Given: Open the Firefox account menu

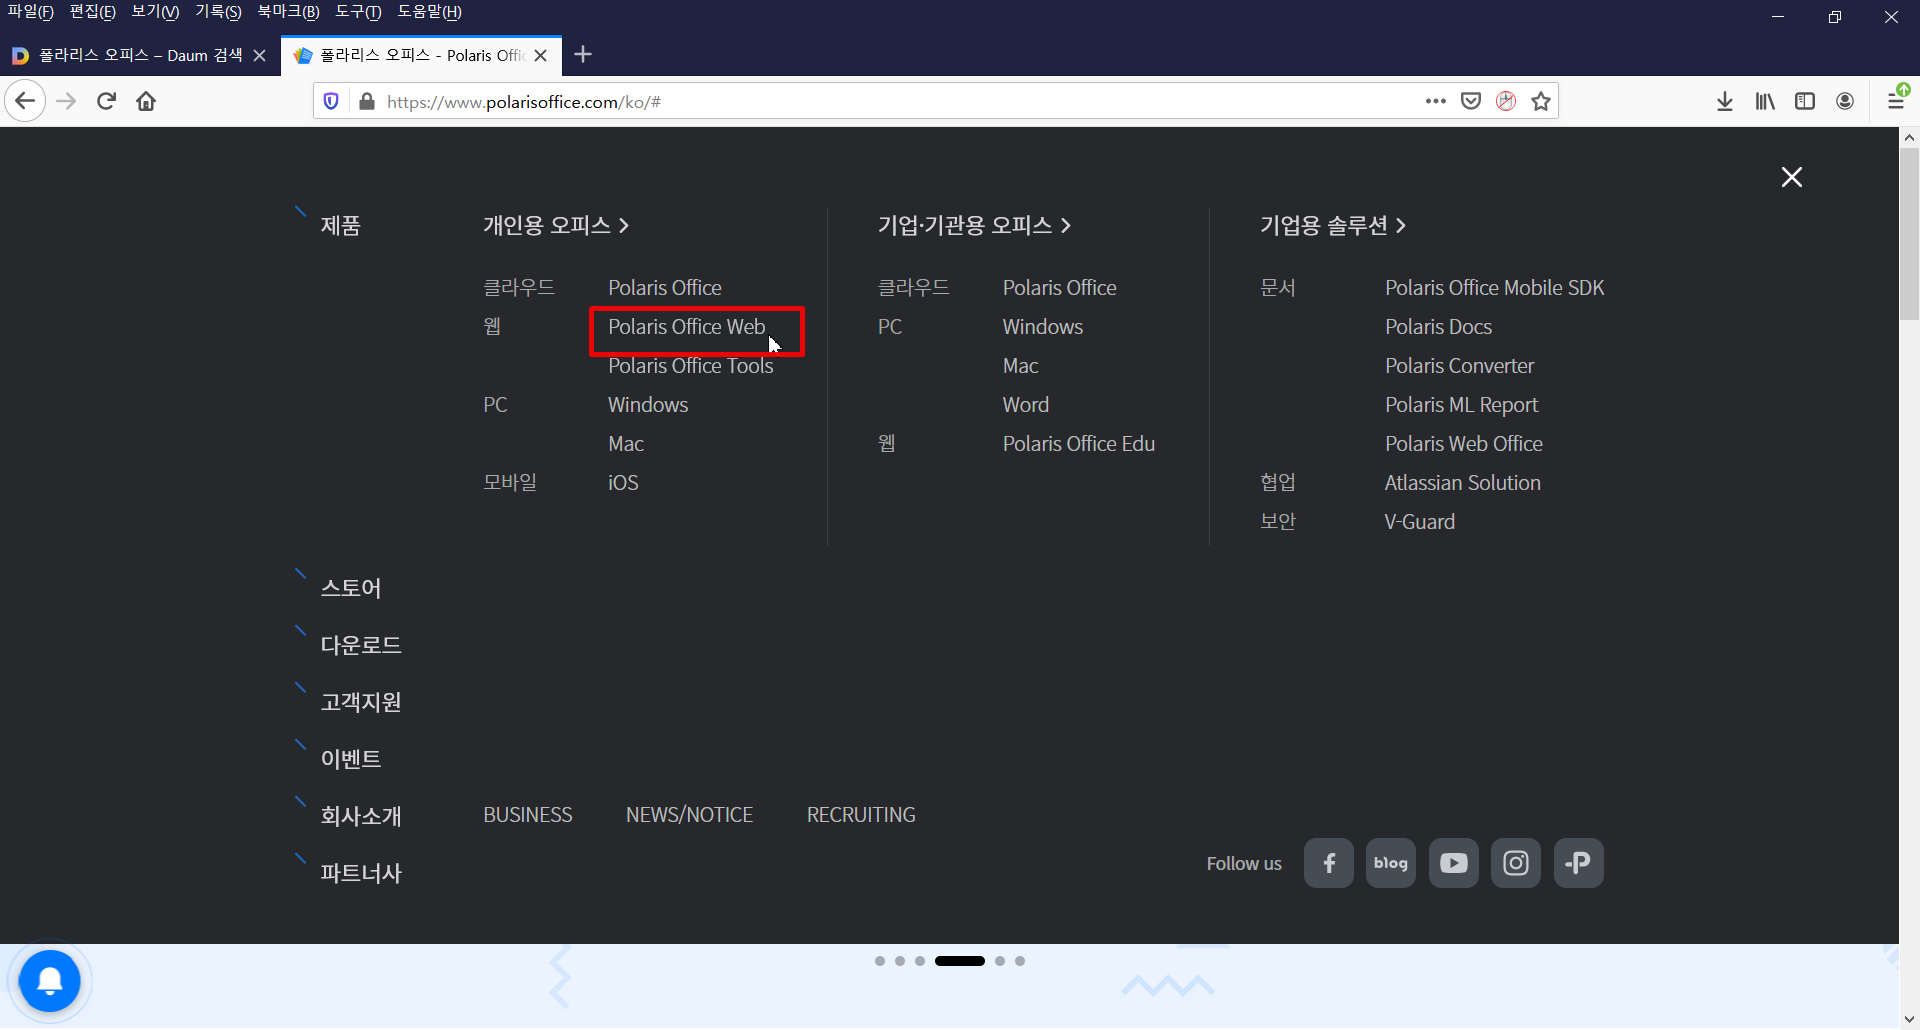Looking at the screenshot, I should (x=1845, y=101).
